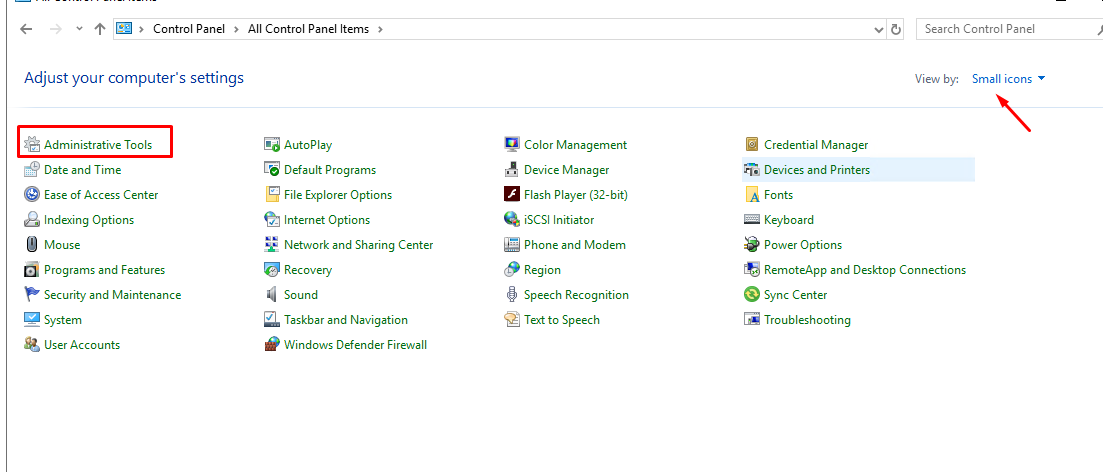Open the Network and Sharing Center link
Viewport: 1103px width, 472px height.
pyautogui.click(x=359, y=245)
